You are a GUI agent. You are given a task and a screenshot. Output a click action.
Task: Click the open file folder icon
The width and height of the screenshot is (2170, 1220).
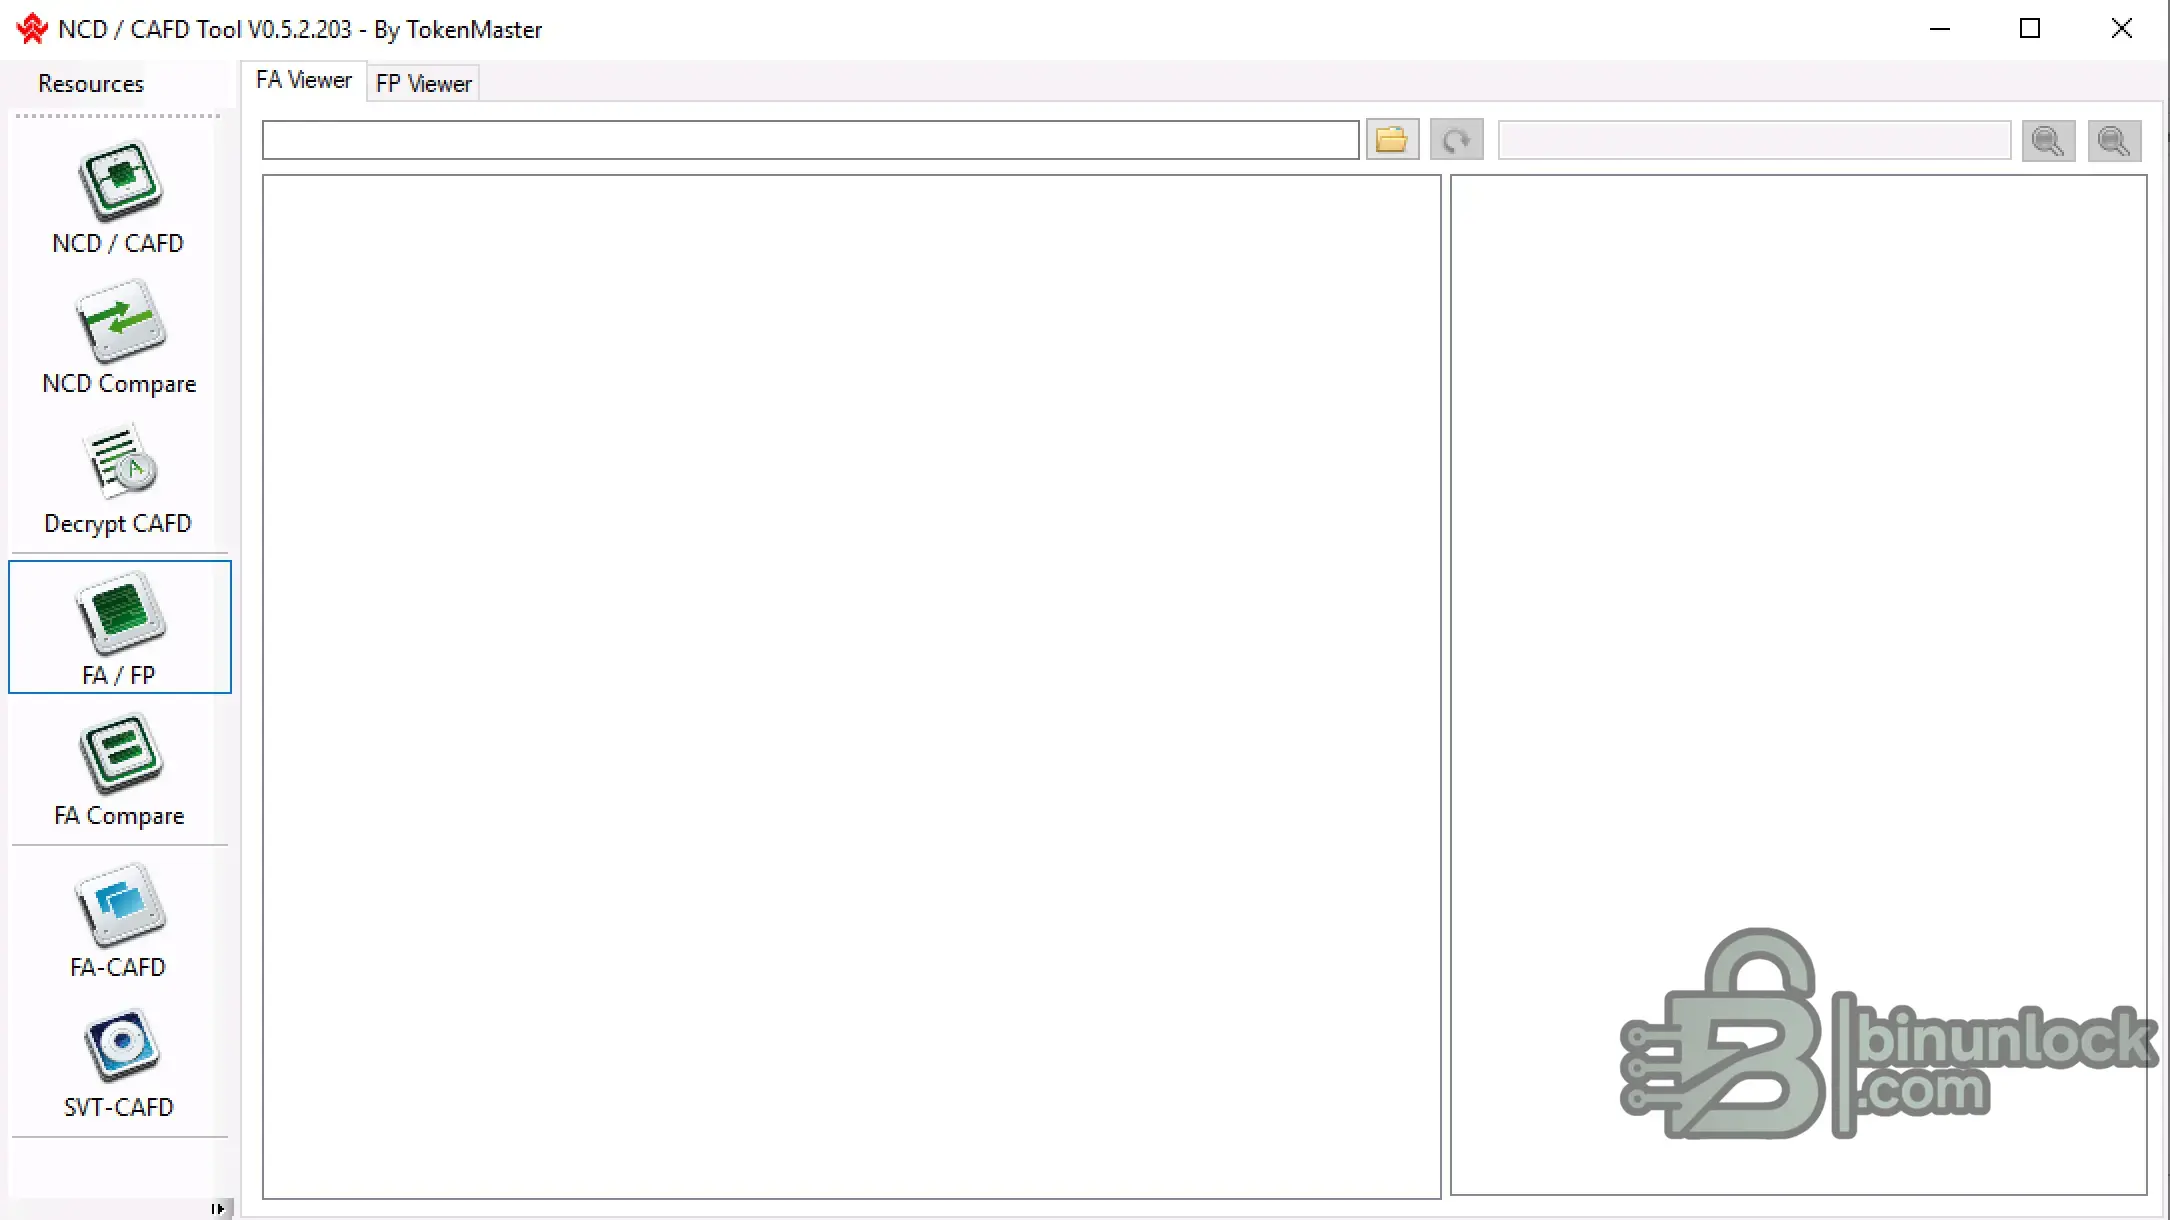click(x=1392, y=140)
